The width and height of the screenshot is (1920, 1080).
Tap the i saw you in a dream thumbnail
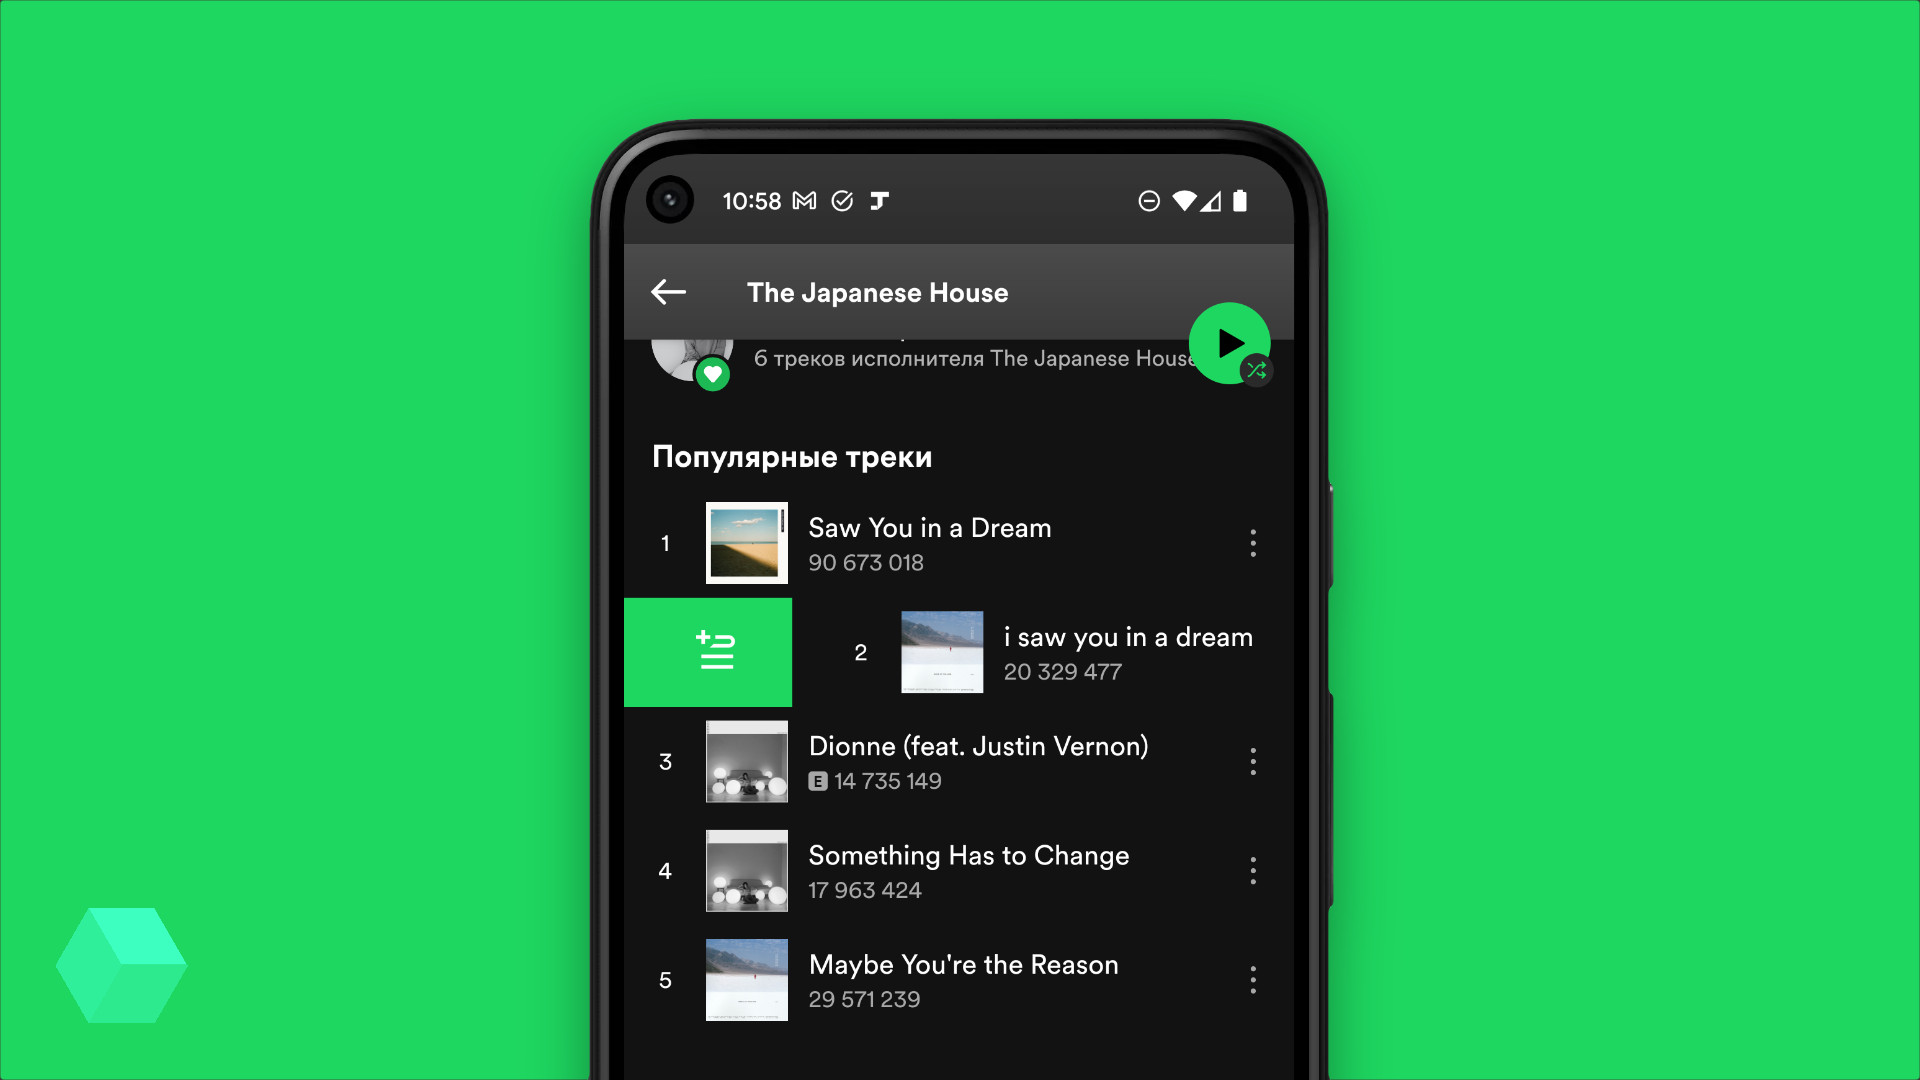[x=940, y=651]
